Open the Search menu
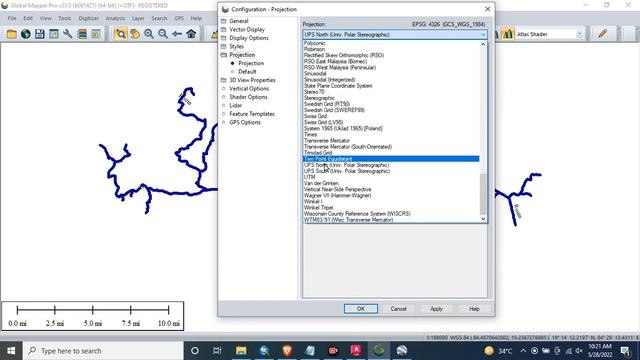 pyautogui.click(x=159, y=18)
